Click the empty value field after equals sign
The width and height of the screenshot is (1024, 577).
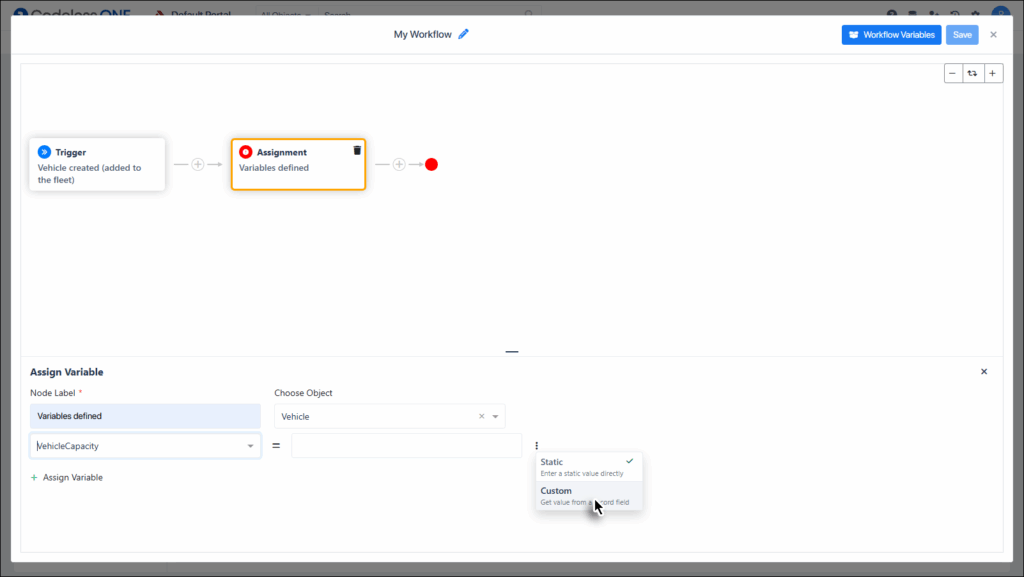(406, 446)
